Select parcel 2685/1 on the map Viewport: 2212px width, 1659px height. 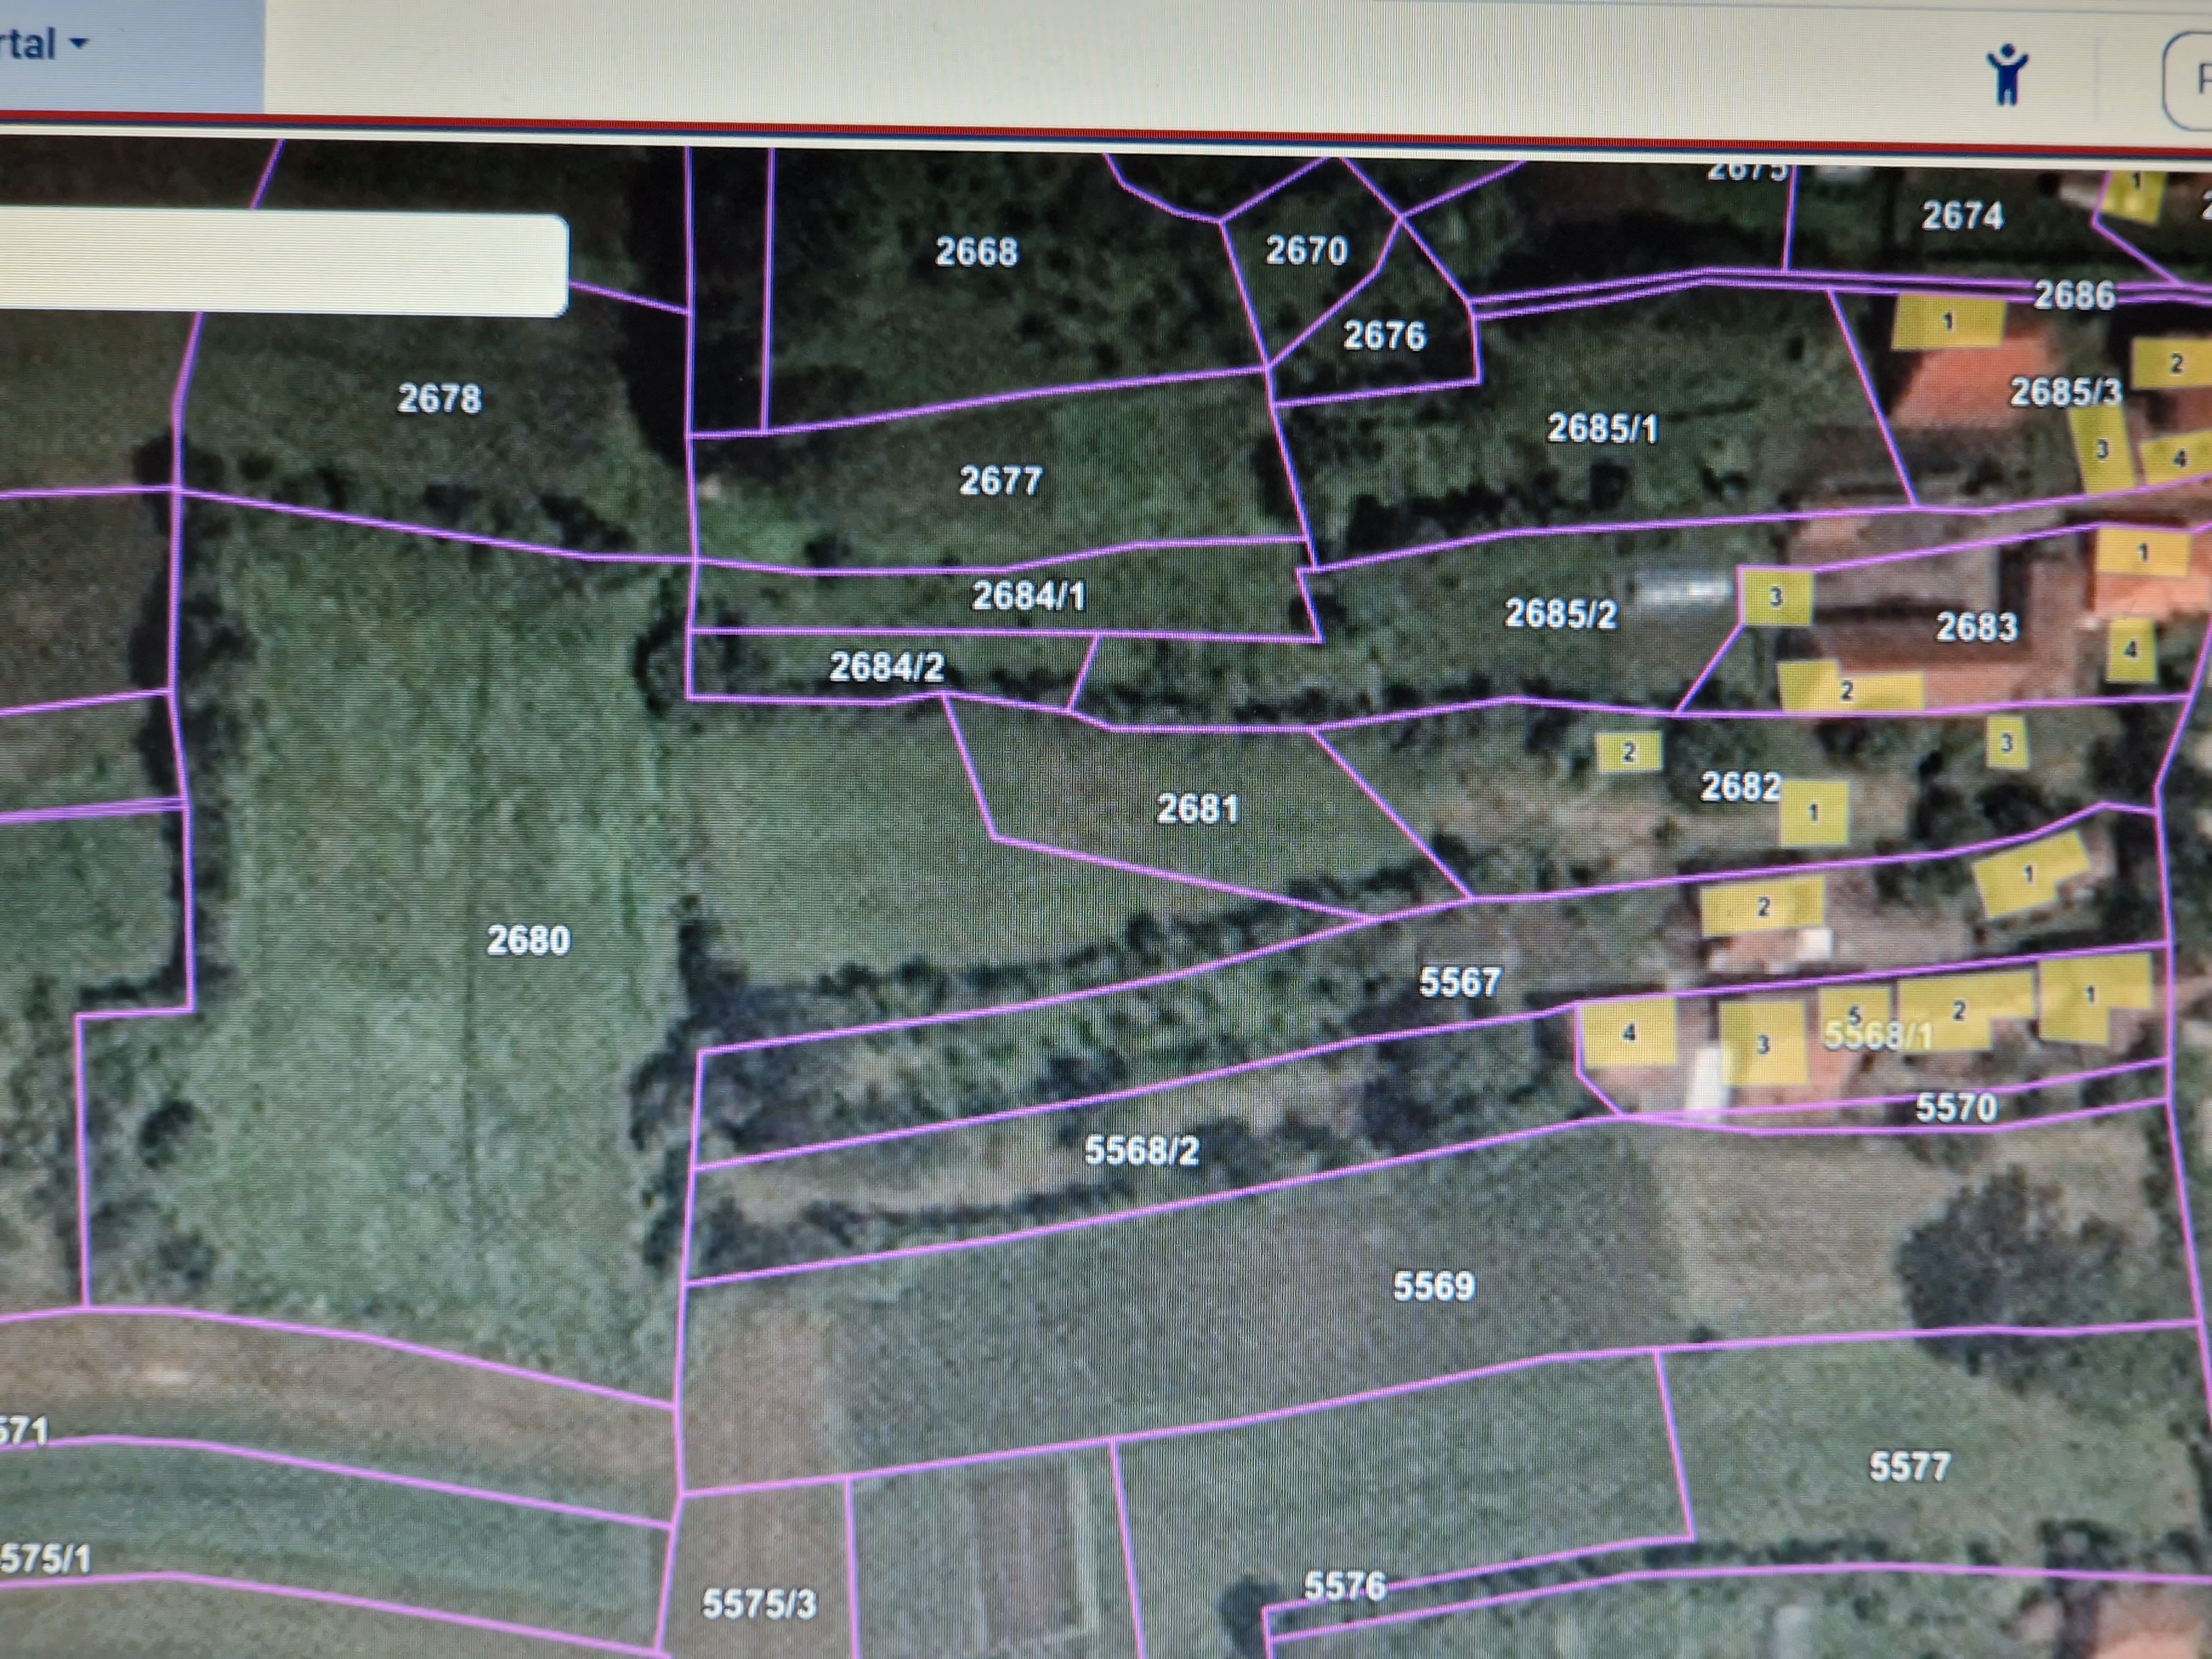click(x=1602, y=429)
